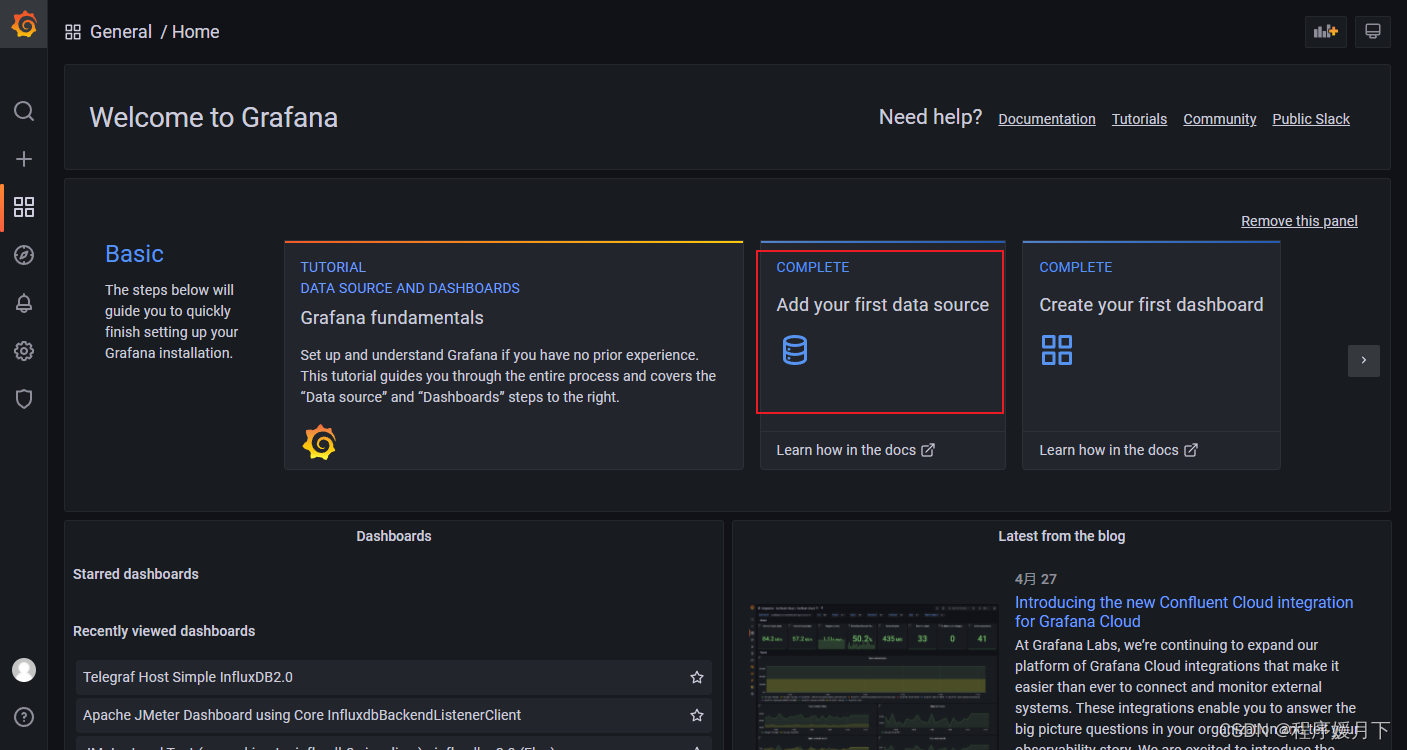
Task: Click the Welcome to Grafana heading
Action: 214,118
